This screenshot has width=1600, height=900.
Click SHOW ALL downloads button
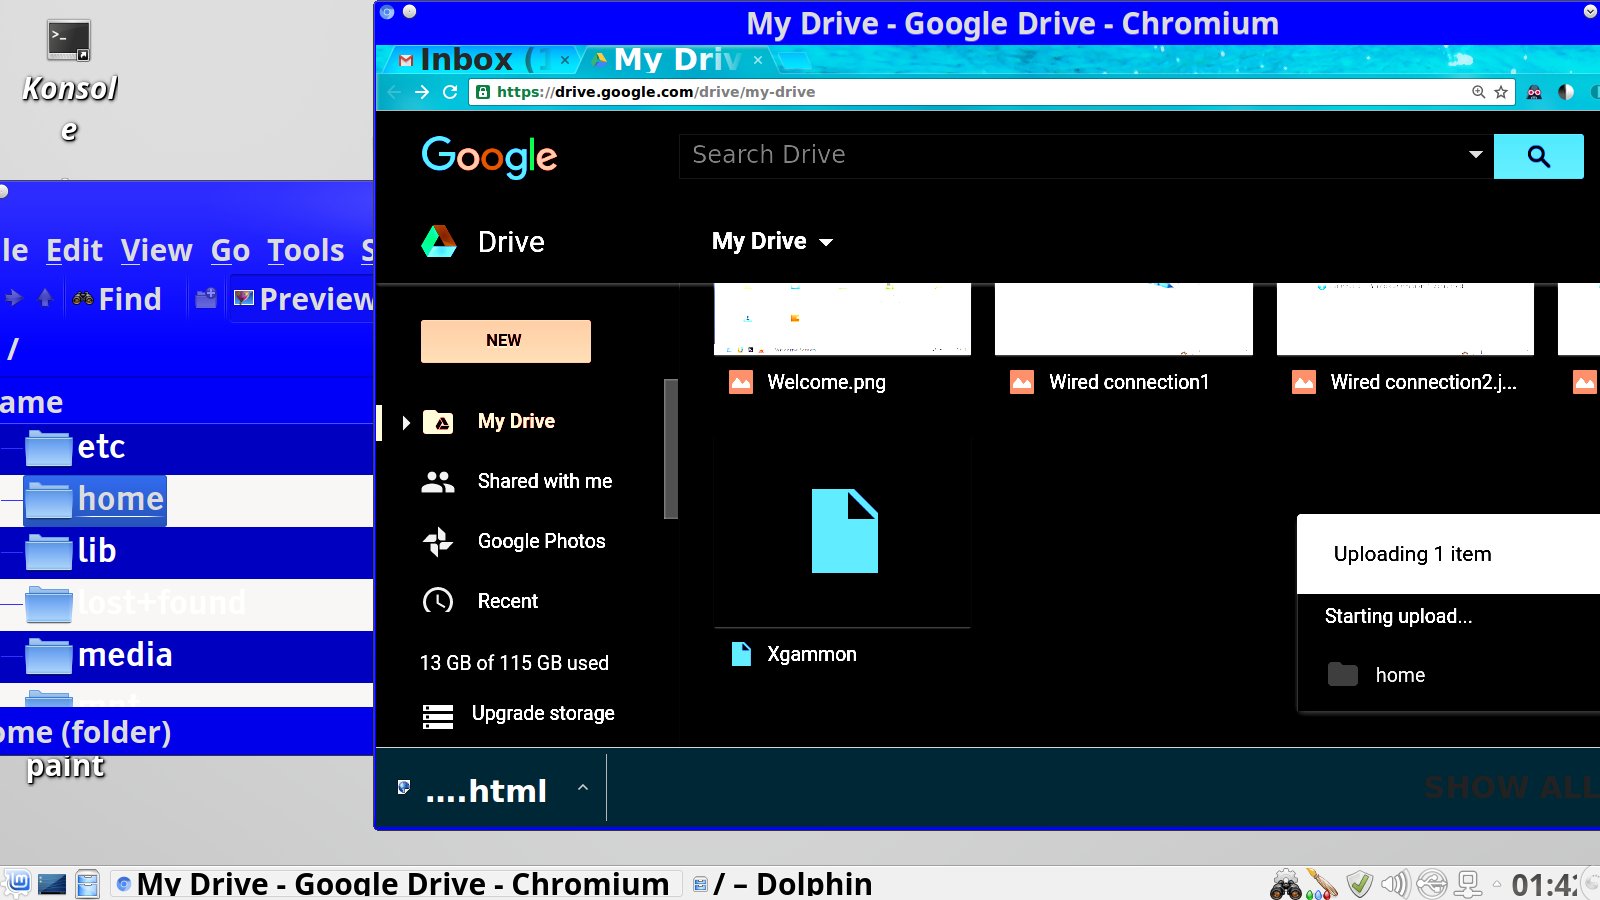coord(1511,788)
